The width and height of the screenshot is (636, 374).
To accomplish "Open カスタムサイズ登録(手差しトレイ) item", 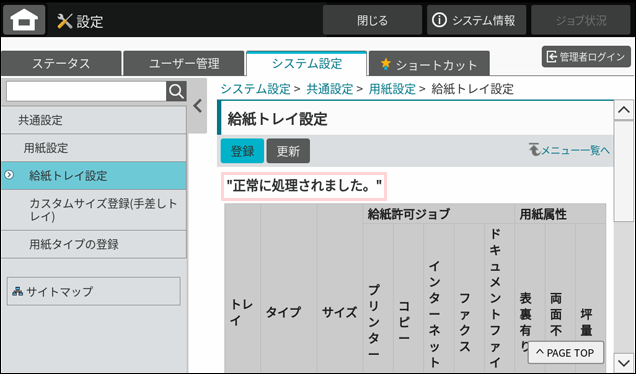I will pyautogui.click(x=94, y=210).
